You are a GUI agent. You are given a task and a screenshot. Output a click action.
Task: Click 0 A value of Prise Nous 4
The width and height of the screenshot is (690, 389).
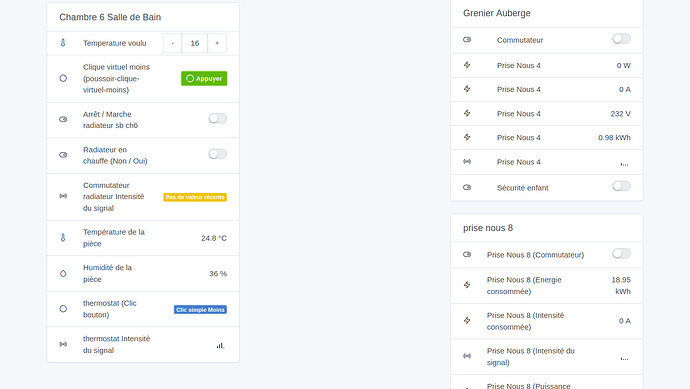tap(625, 89)
